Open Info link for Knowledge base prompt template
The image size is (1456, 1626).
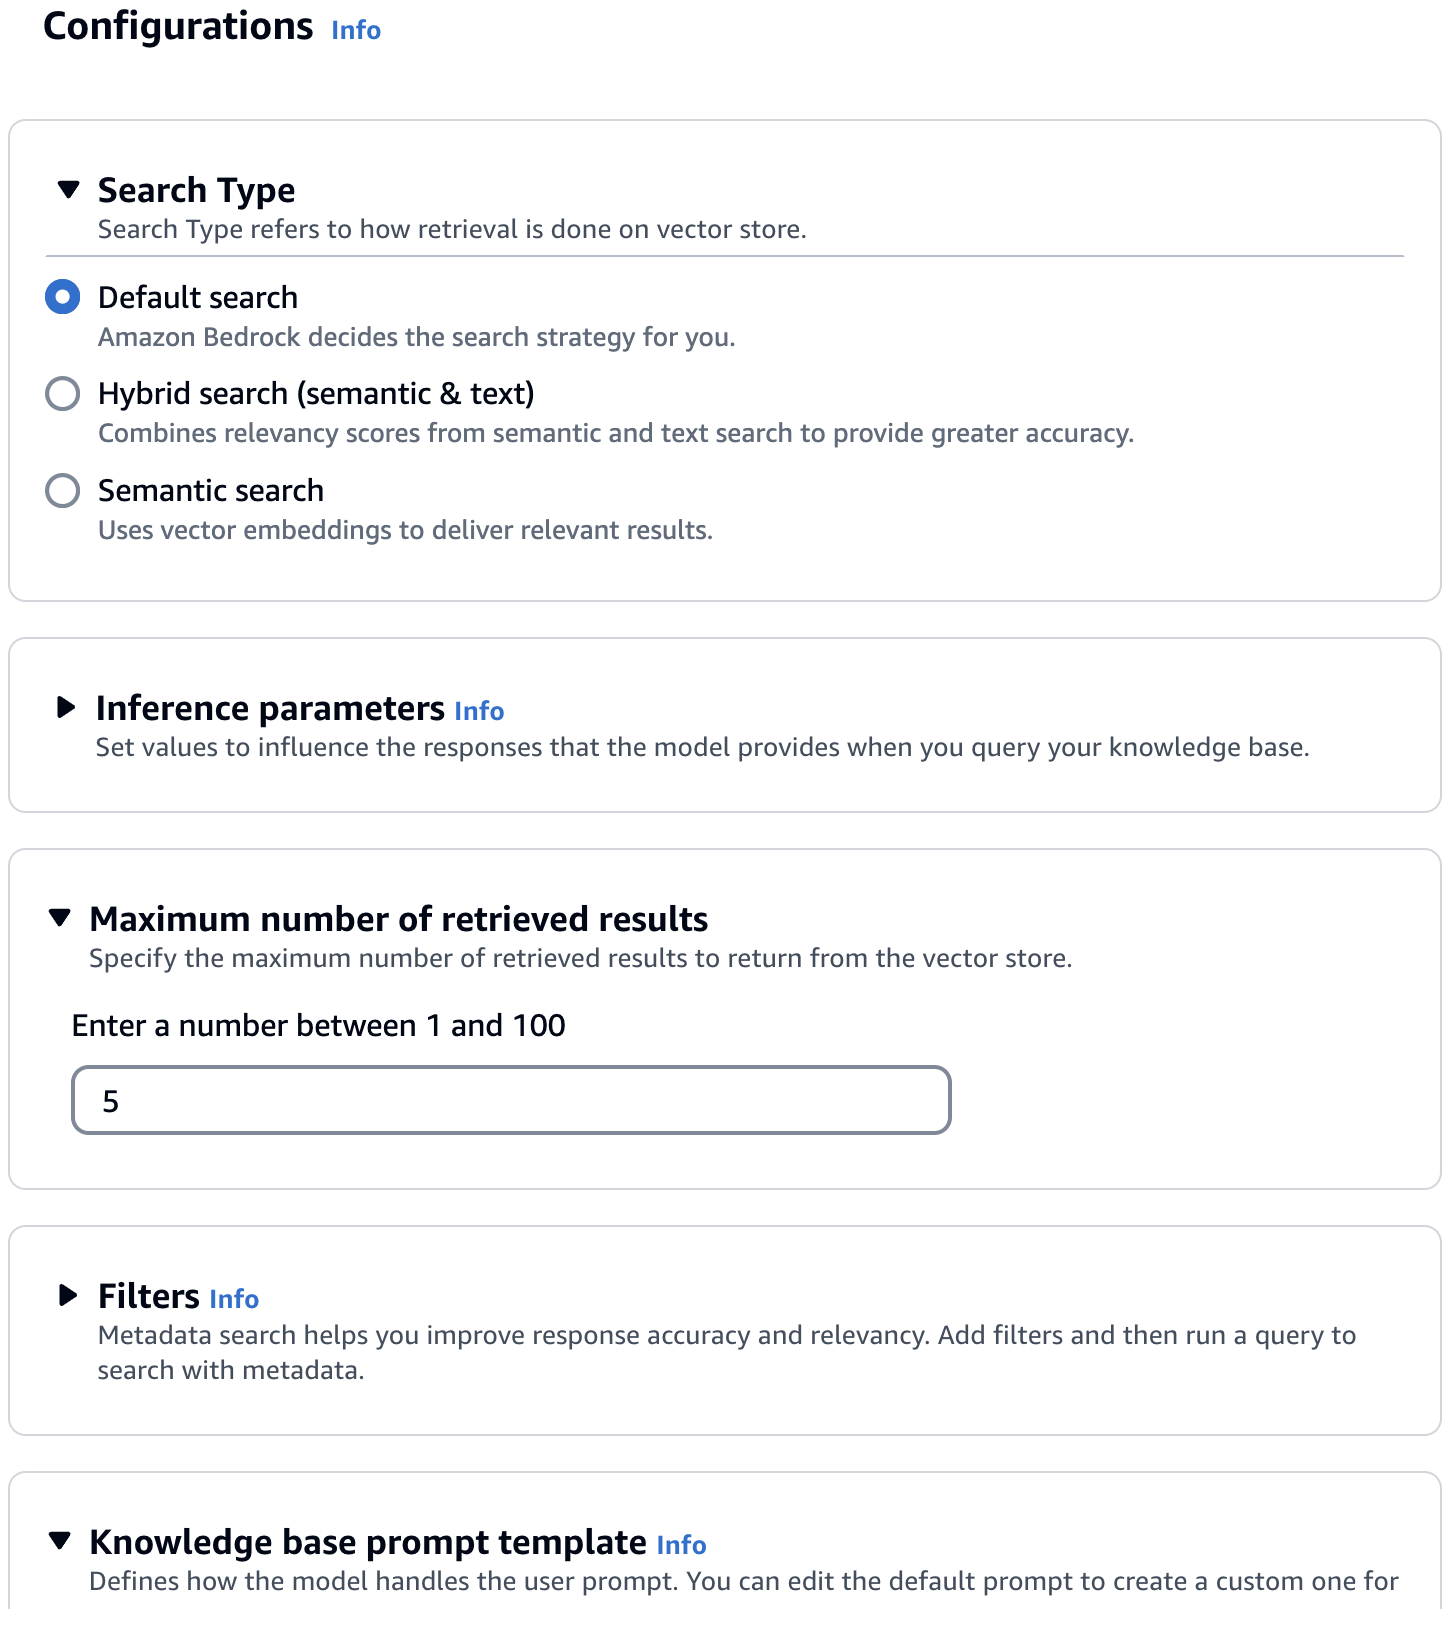pyautogui.click(x=681, y=1545)
